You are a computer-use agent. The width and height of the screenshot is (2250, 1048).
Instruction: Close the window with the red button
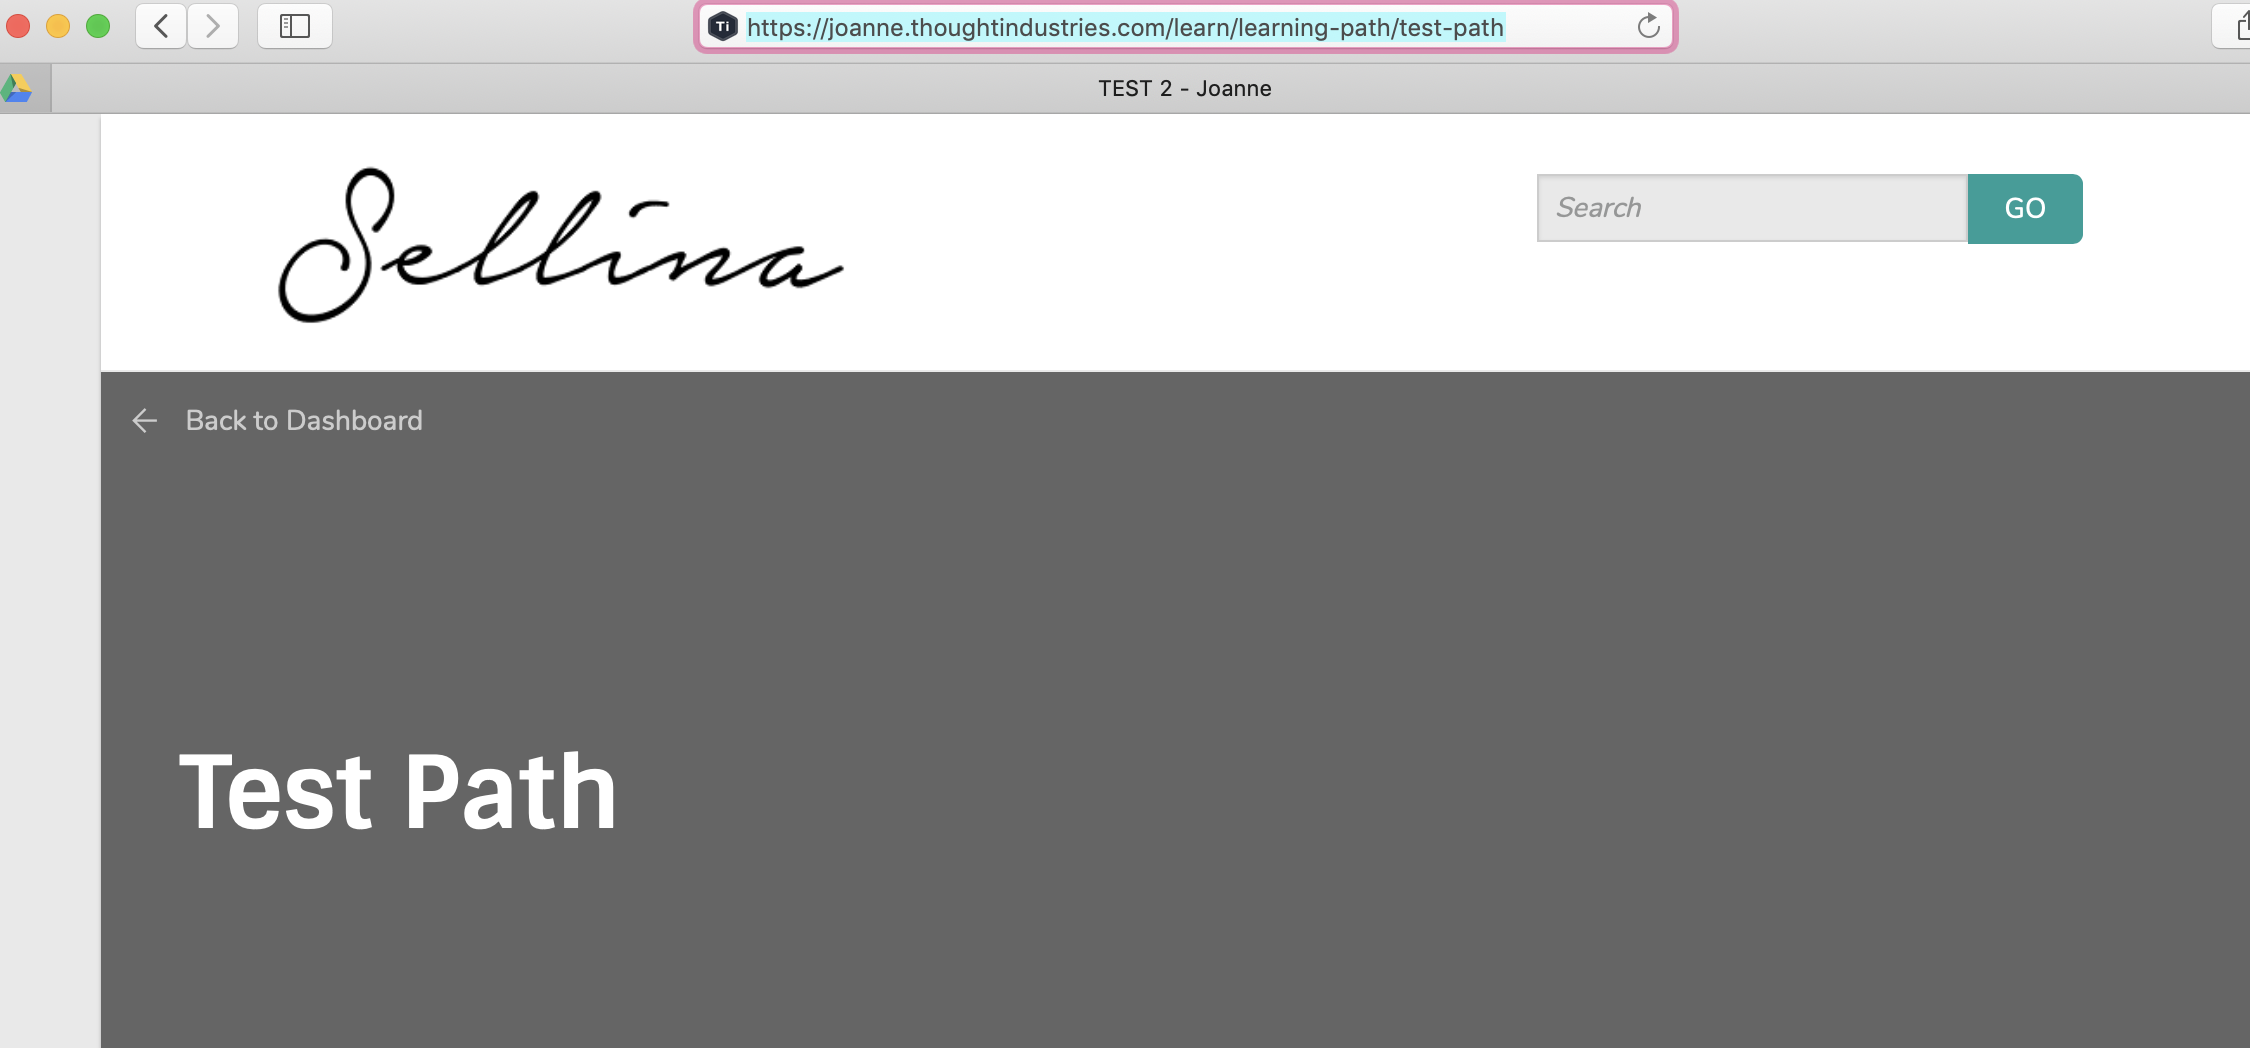[x=18, y=26]
